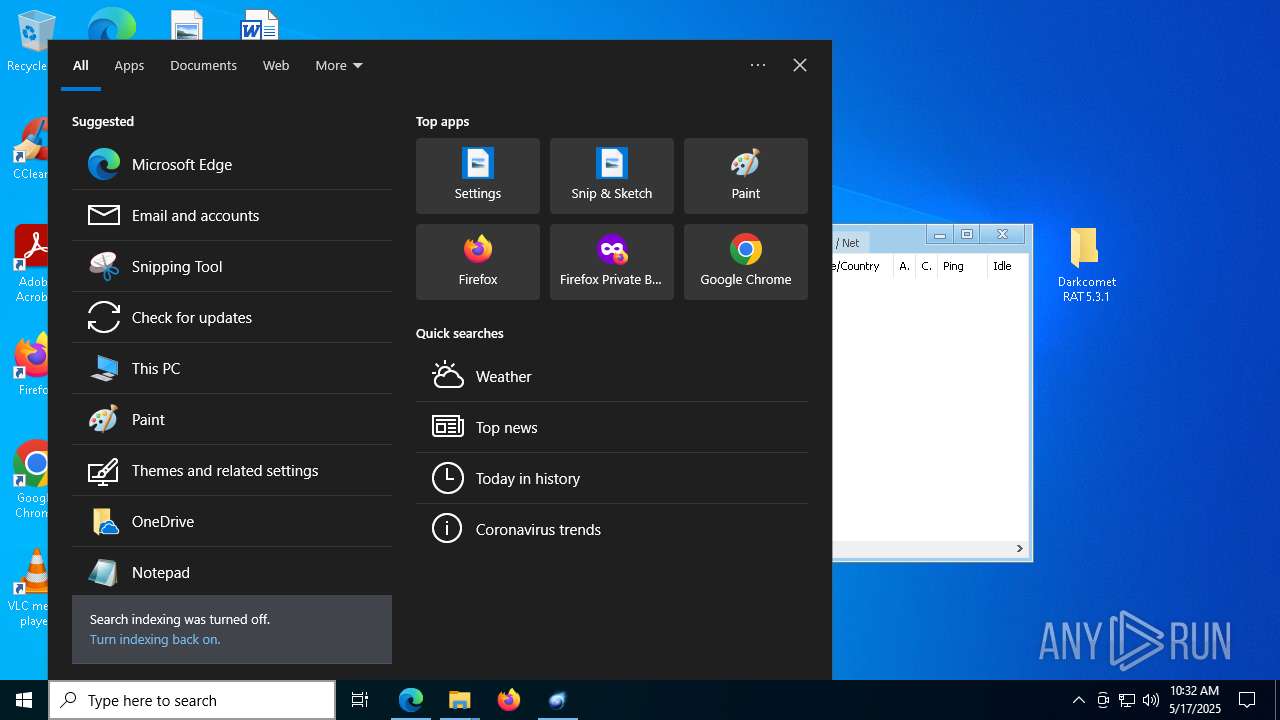The width and height of the screenshot is (1280, 720).
Task: Launch Paint from Suggested list
Action: pyautogui.click(x=232, y=419)
